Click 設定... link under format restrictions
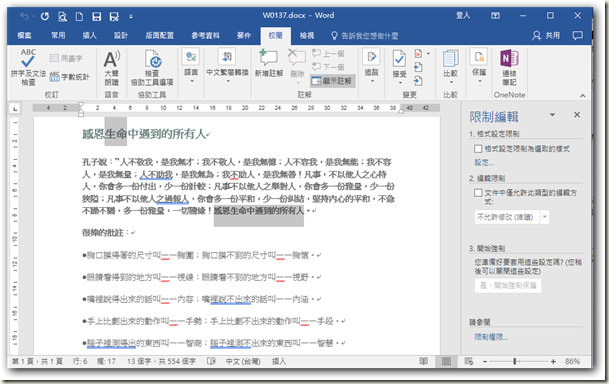Screen dimensions: 609x384 click(x=484, y=162)
